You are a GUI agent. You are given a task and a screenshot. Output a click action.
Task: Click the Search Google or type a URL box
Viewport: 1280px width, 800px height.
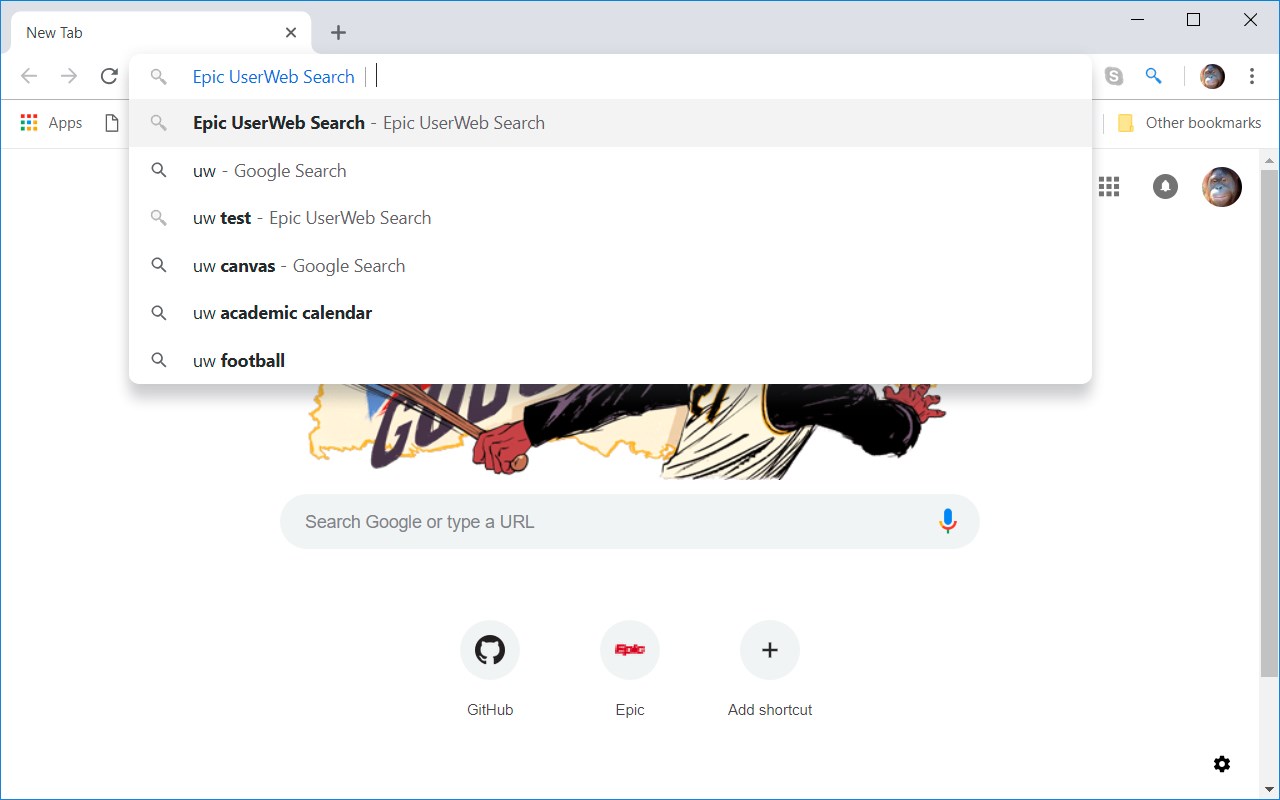[x=630, y=522]
